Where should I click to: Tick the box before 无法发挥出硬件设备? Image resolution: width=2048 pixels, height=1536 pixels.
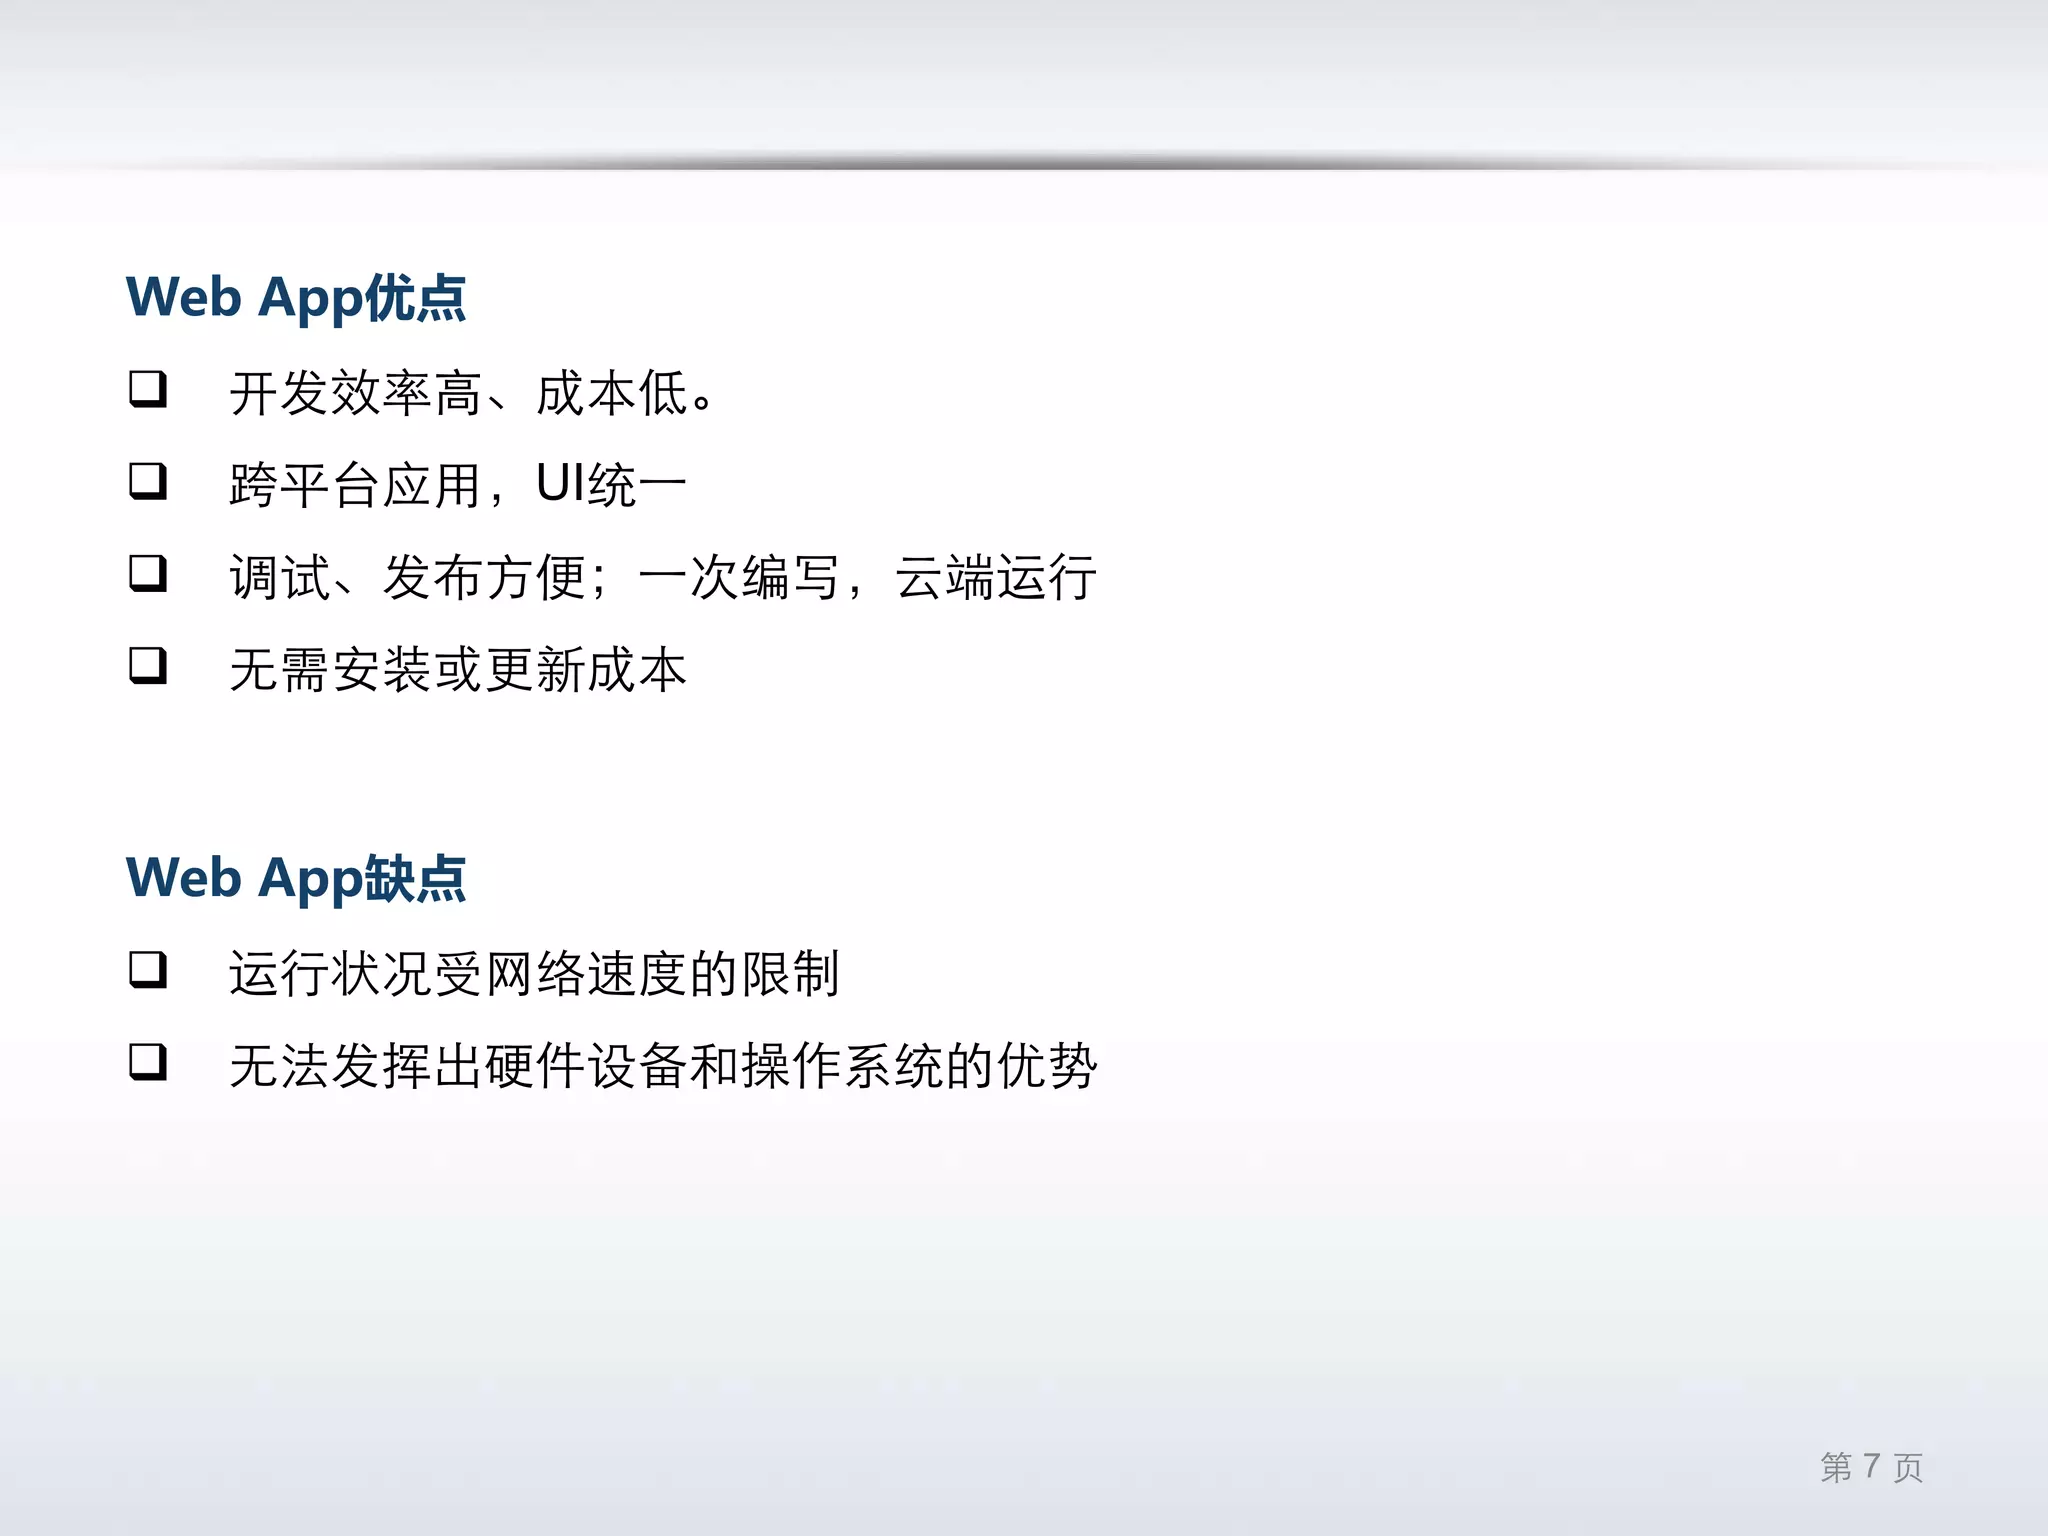147,1061
